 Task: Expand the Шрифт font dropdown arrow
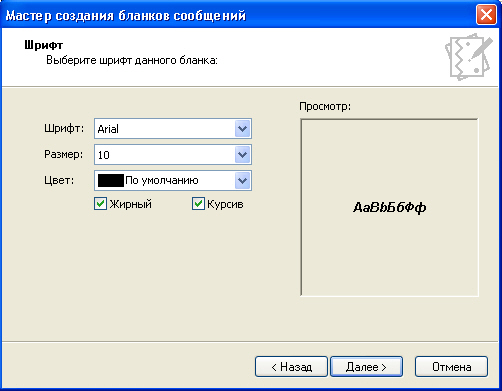tap(242, 129)
